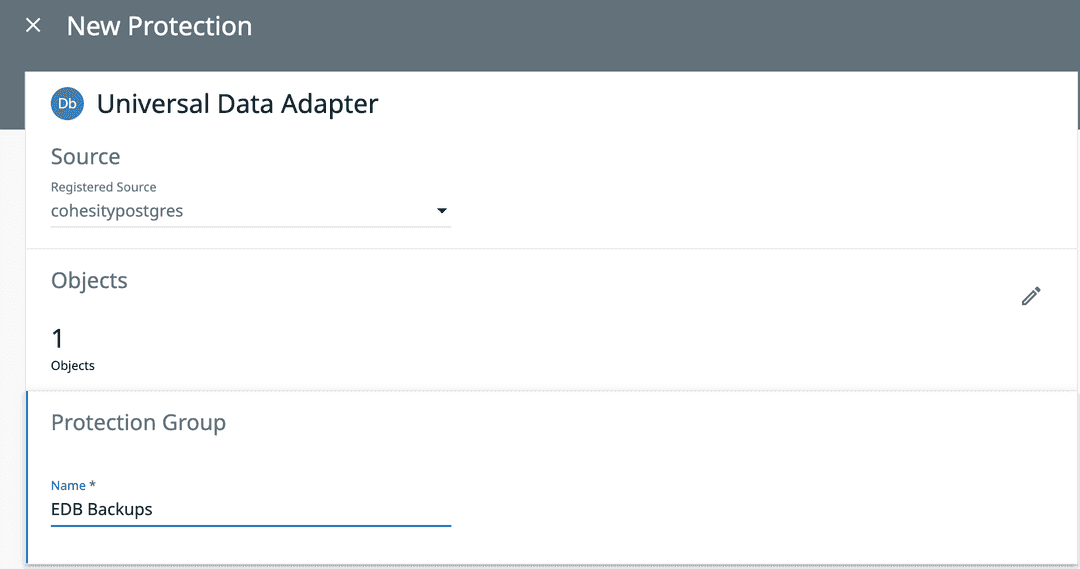This screenshot has height=569, width=1080.
Task: Click the required asterisk beside Name
Action: click(x=92, y=485)
